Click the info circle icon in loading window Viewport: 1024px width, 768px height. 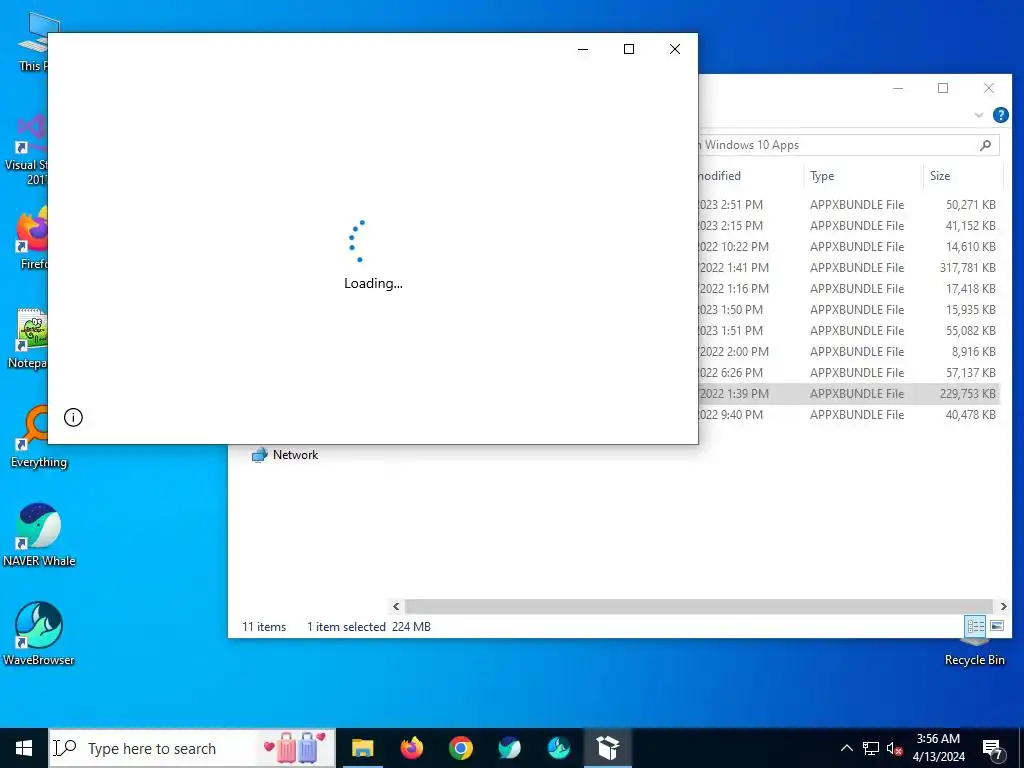pyautogui.click(x=73, y=417)
